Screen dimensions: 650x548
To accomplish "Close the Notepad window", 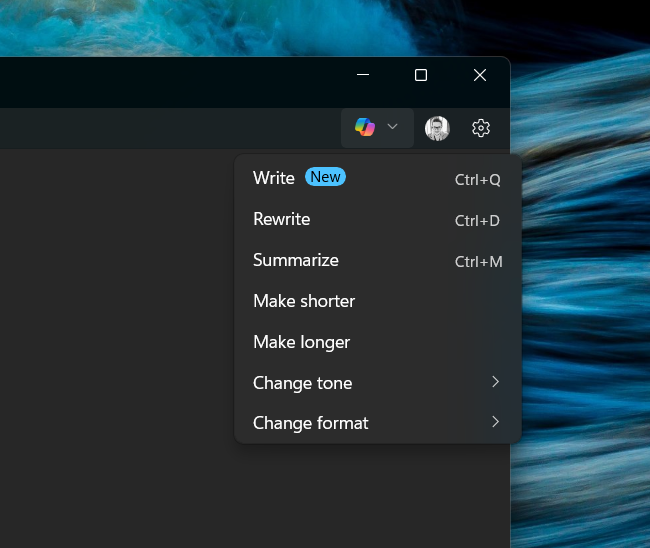I will (480, 75).
